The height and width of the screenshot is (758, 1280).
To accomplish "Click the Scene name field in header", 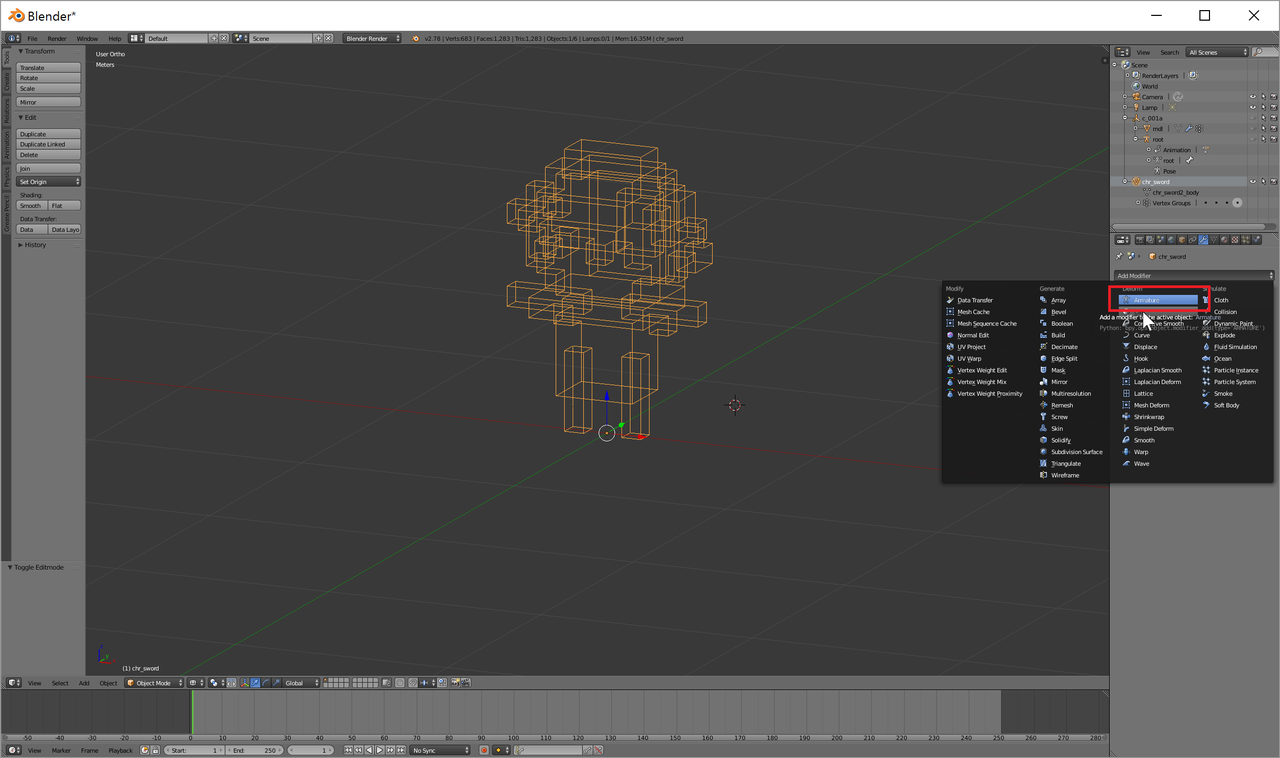I will (x=280, y=38).
